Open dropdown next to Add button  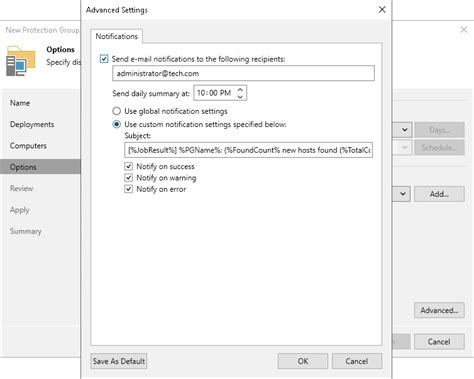[402, 194]
